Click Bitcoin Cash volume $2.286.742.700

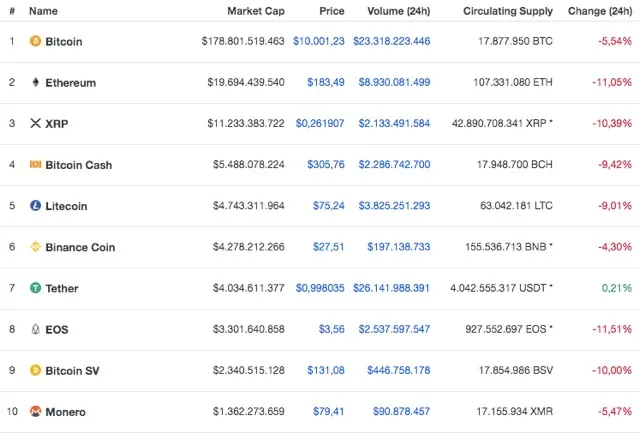click(x=394, y=165)
